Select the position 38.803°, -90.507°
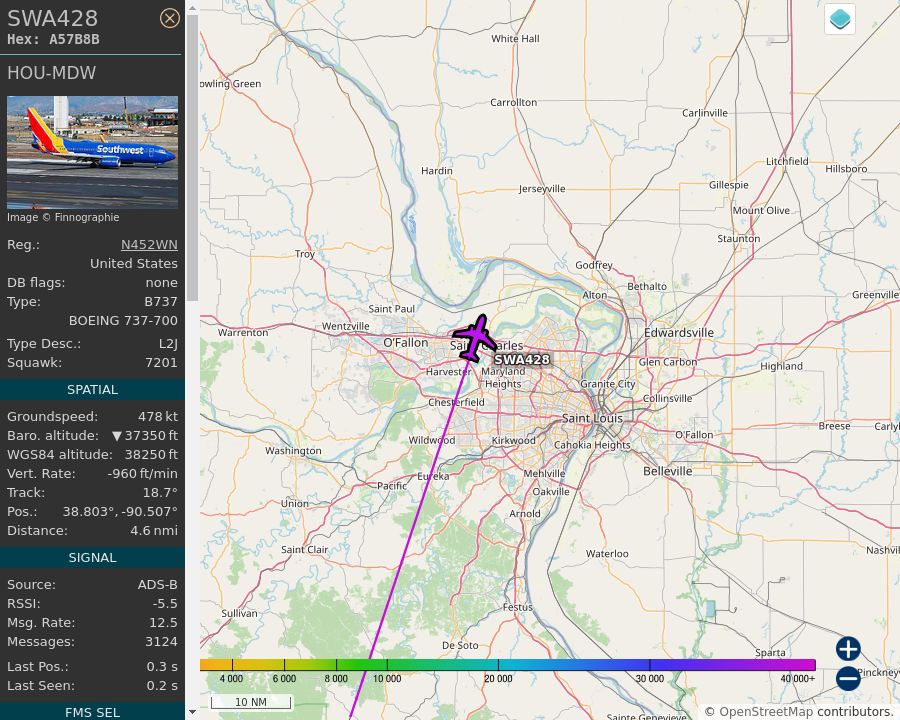 tap(120, 512)
